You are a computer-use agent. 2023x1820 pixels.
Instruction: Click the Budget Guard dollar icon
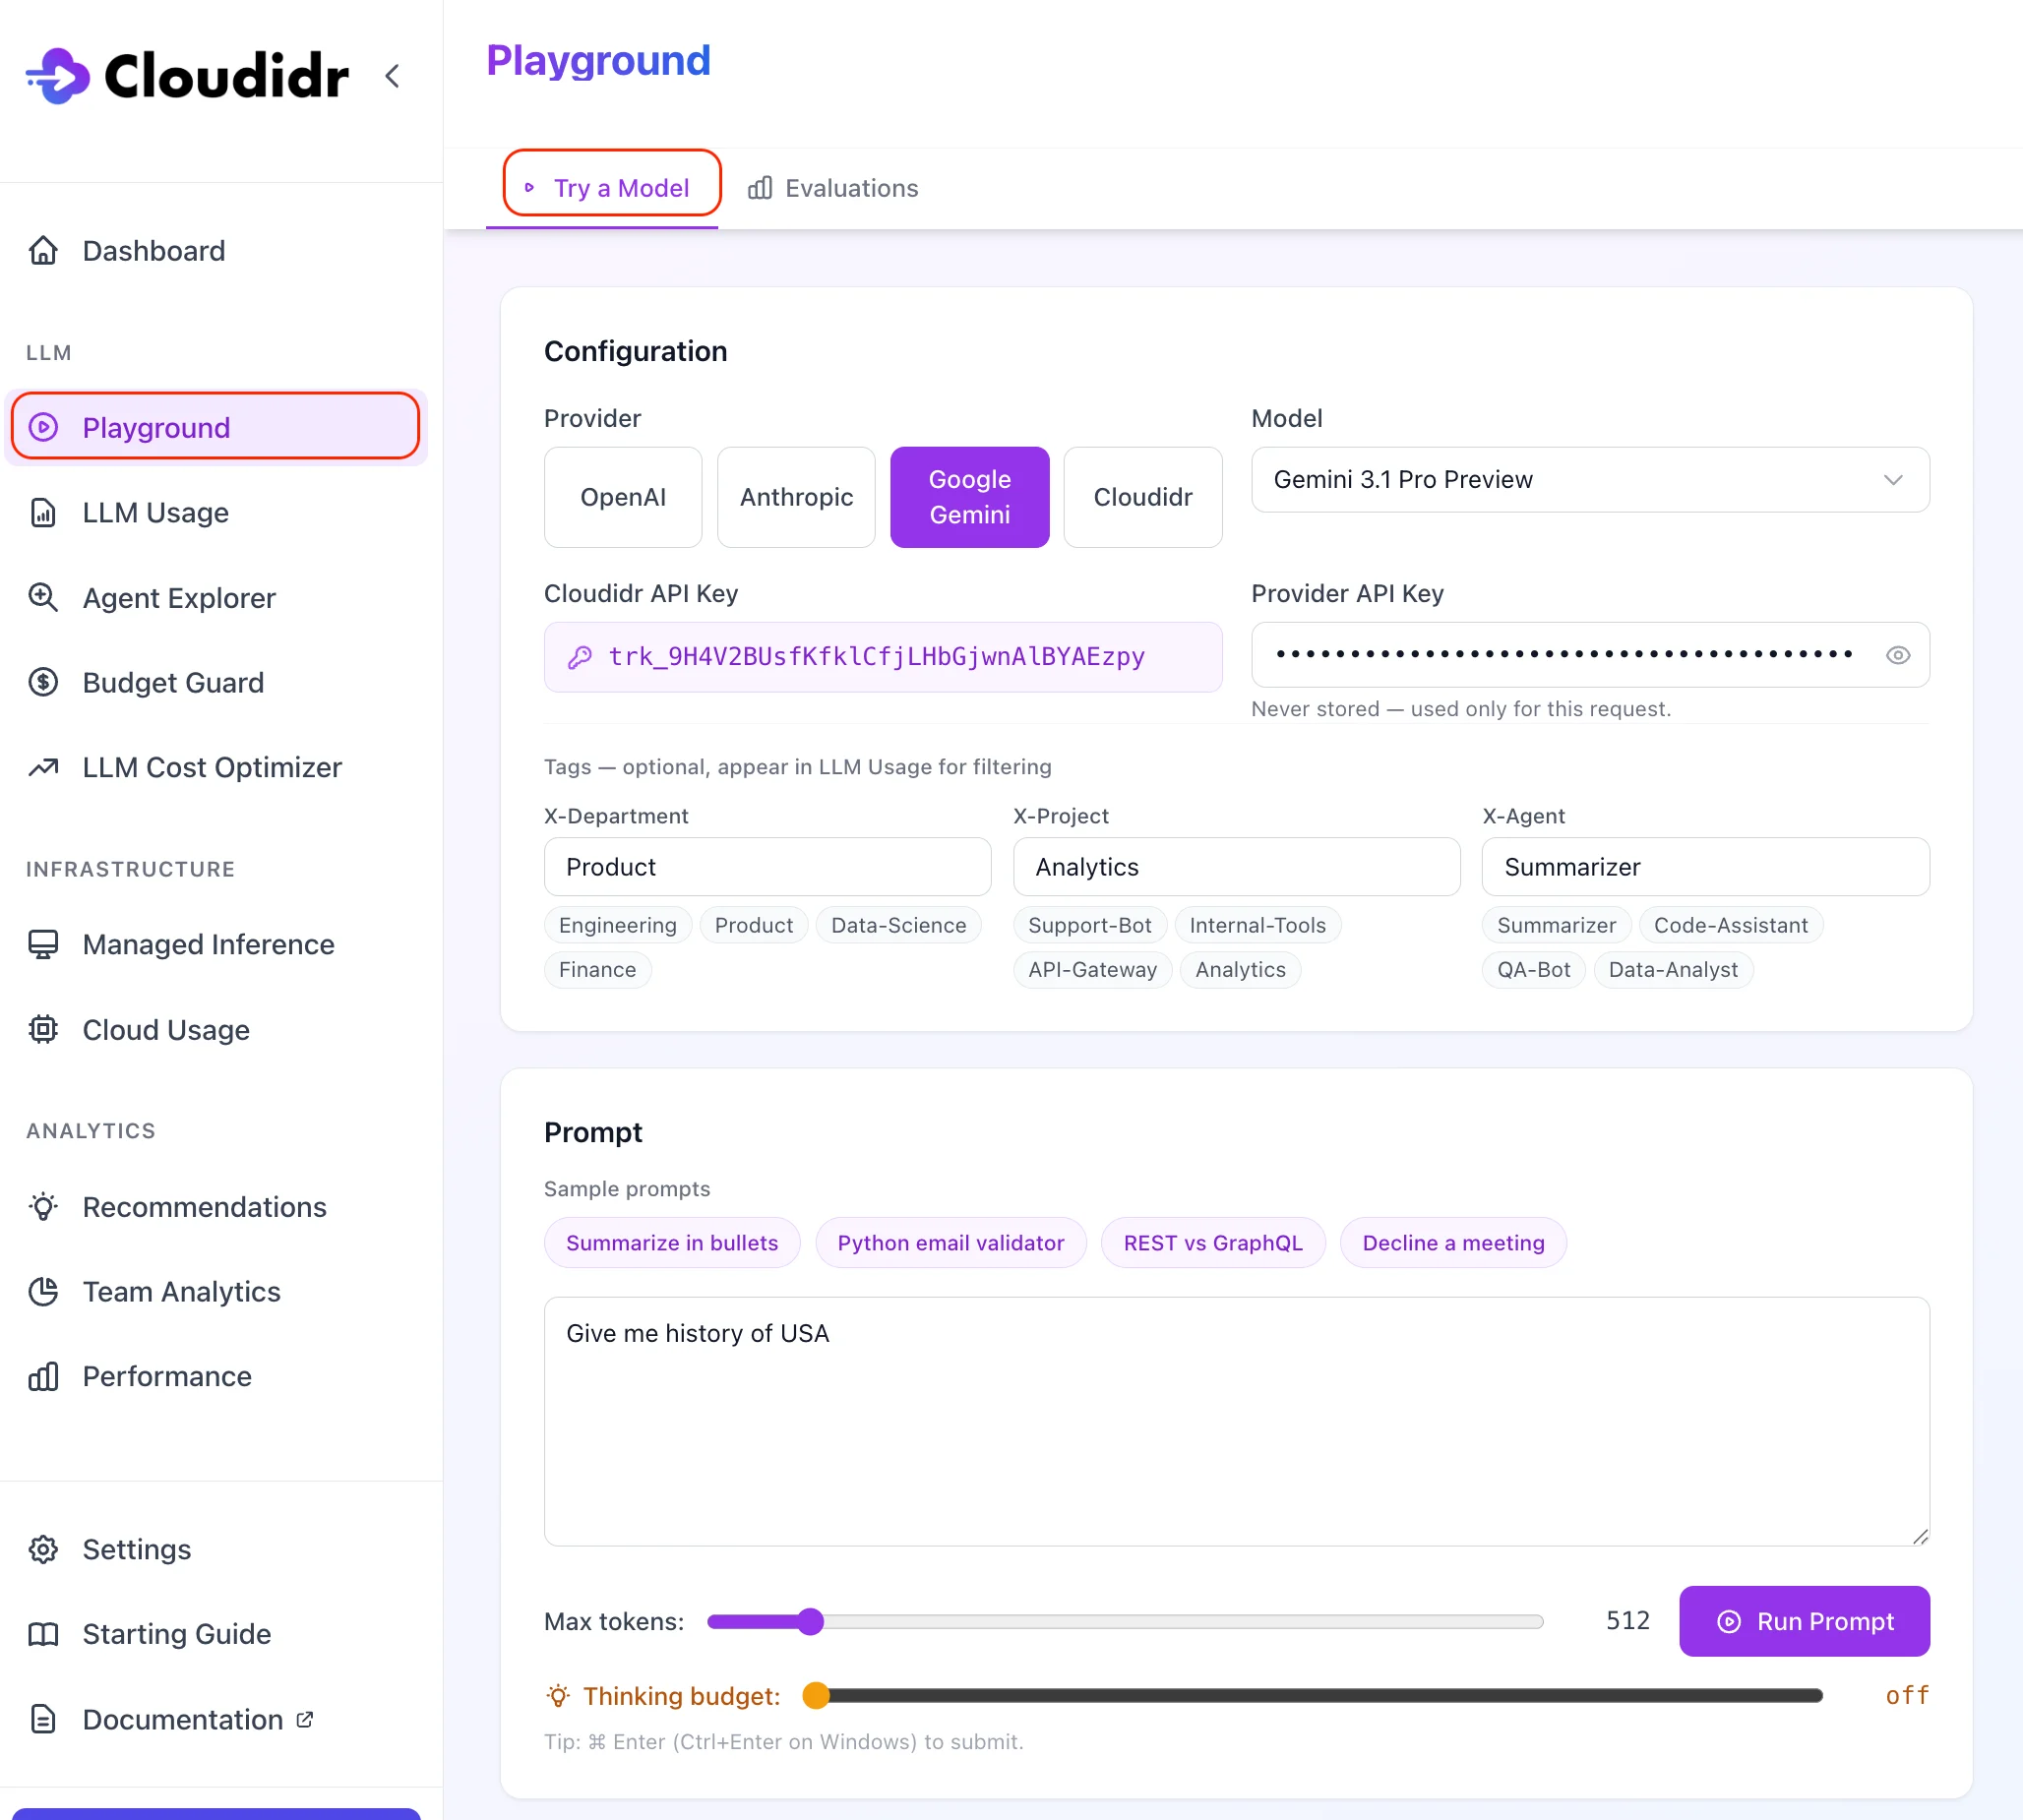point(43,682)
